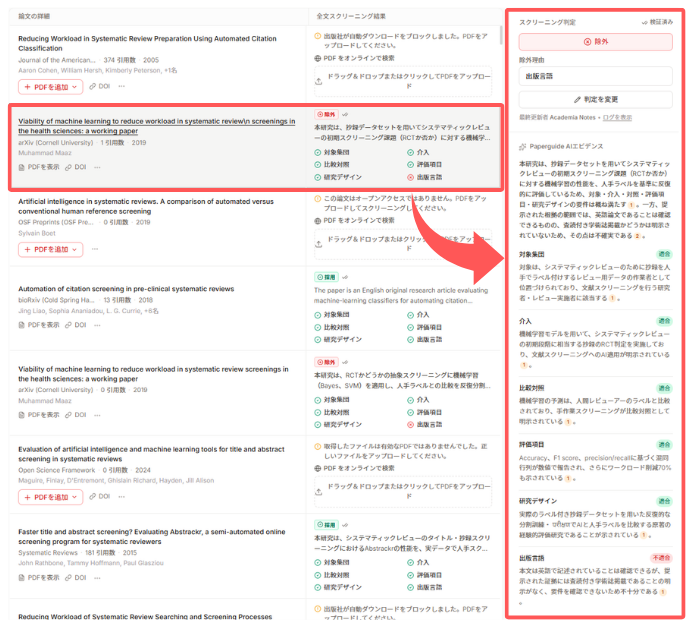Click Paperguide AIエビデンス sparkle icon
The image size is (695, 630).
523,147
